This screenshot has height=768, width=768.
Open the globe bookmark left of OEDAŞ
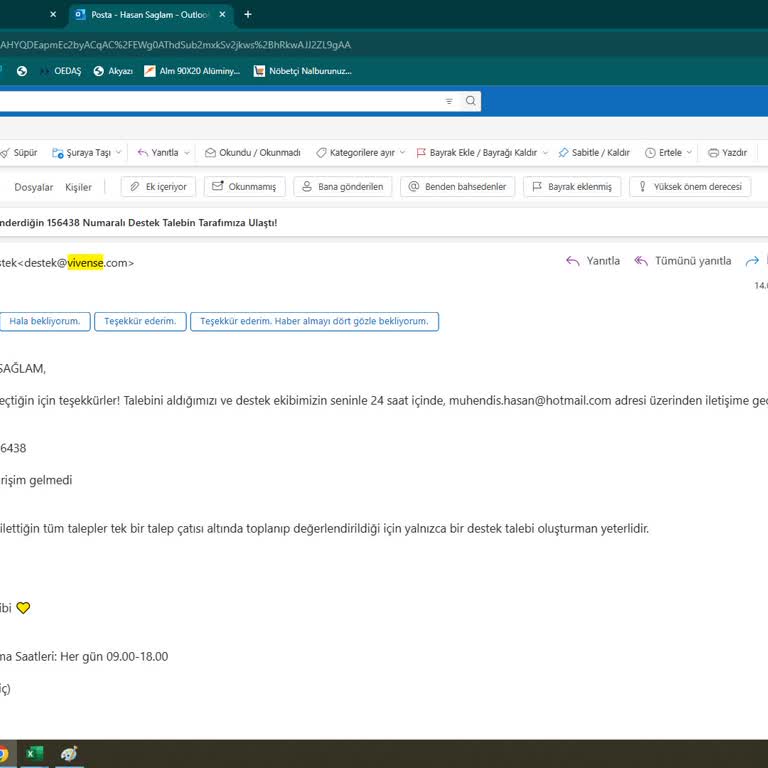pyautogui.click(x=22, y=71)
